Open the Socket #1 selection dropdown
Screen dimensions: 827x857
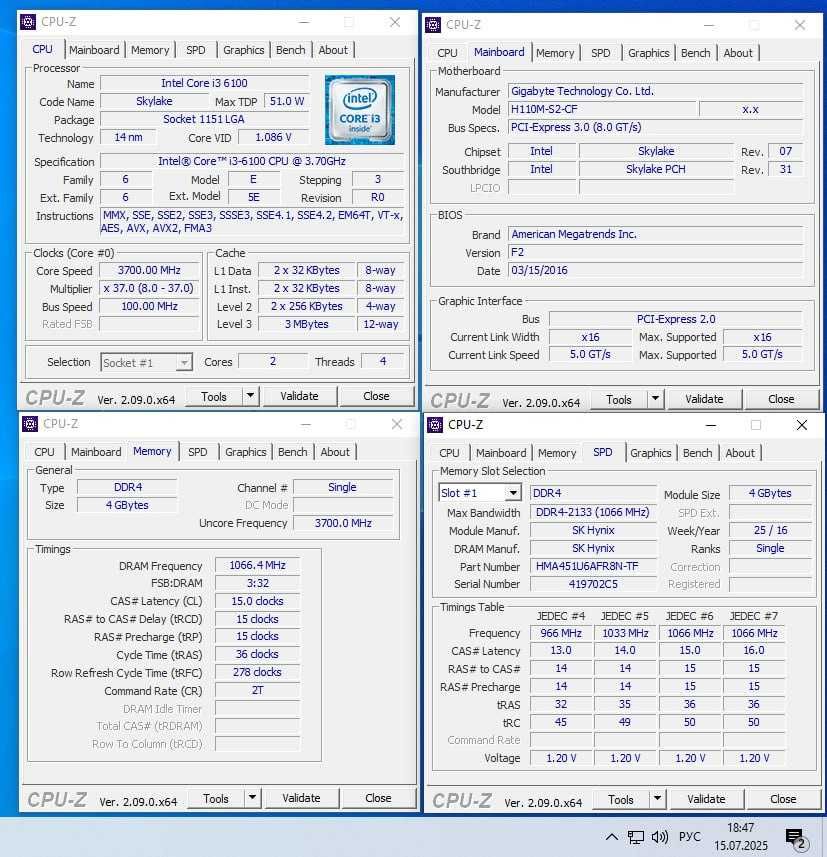pos(146,362)
